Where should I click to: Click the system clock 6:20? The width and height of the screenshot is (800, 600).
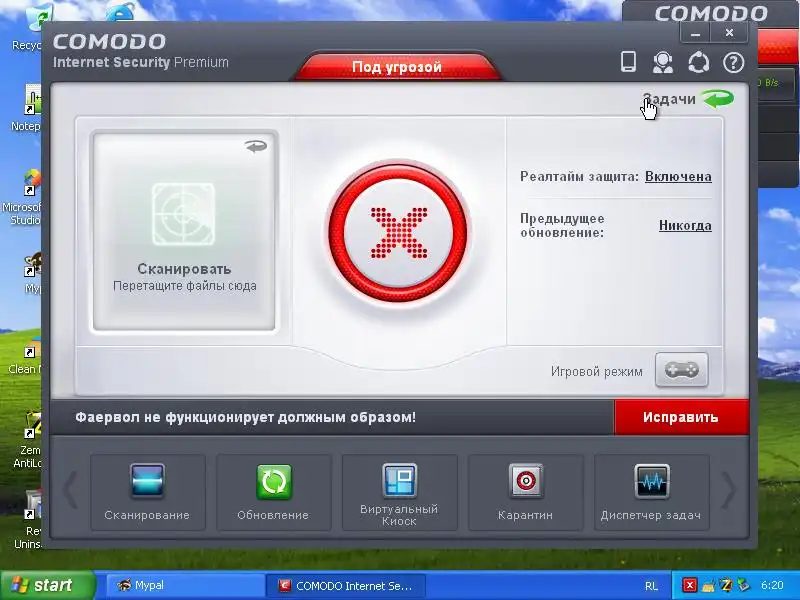(x=772, y=585)
